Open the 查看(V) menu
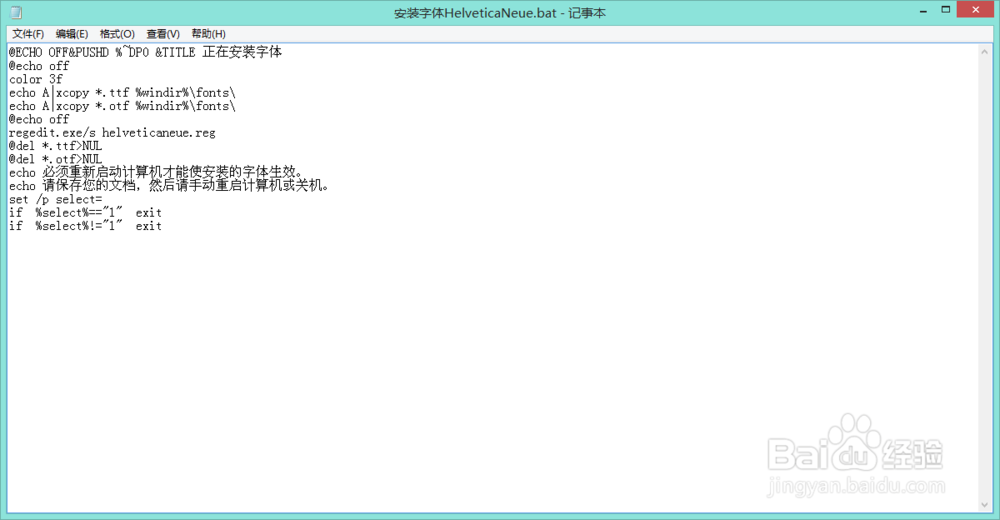The image size is (1000, 520). 163,34
